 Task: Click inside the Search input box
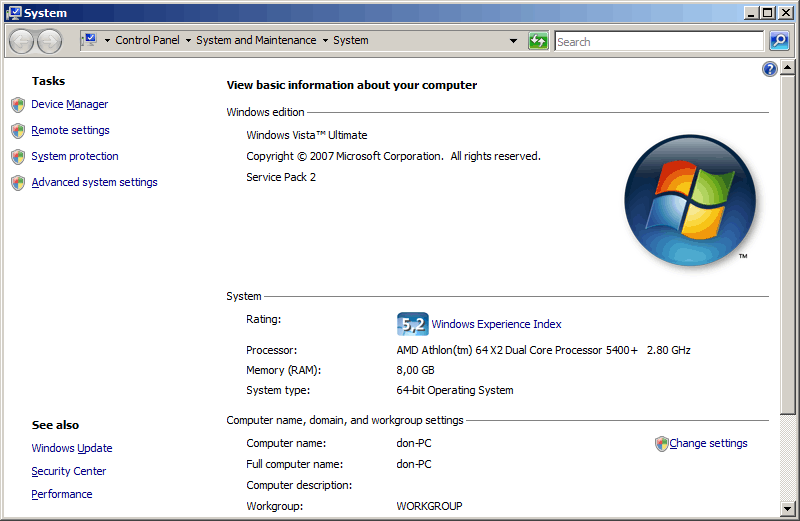tap(658, 42)
